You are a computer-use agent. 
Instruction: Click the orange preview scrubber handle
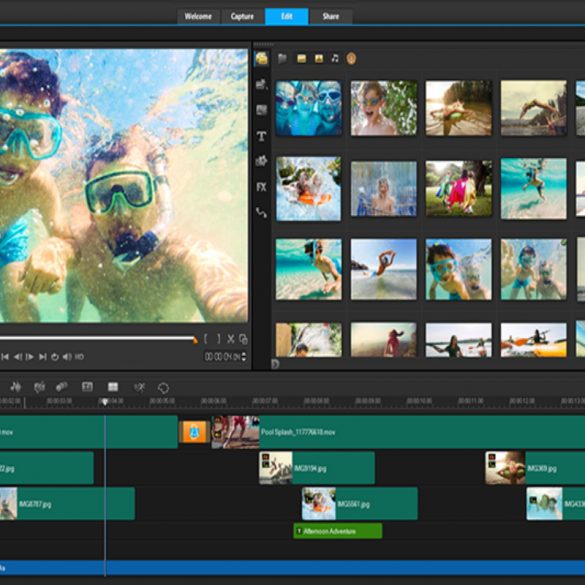(195, 340)
